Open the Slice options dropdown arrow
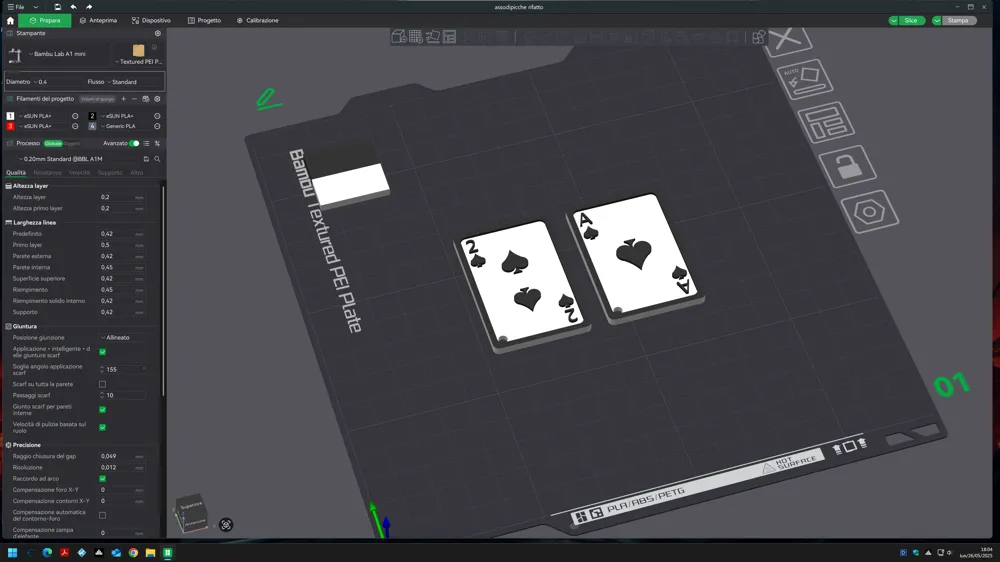This screenshot has width=1000, height=562. pos(893,20)
